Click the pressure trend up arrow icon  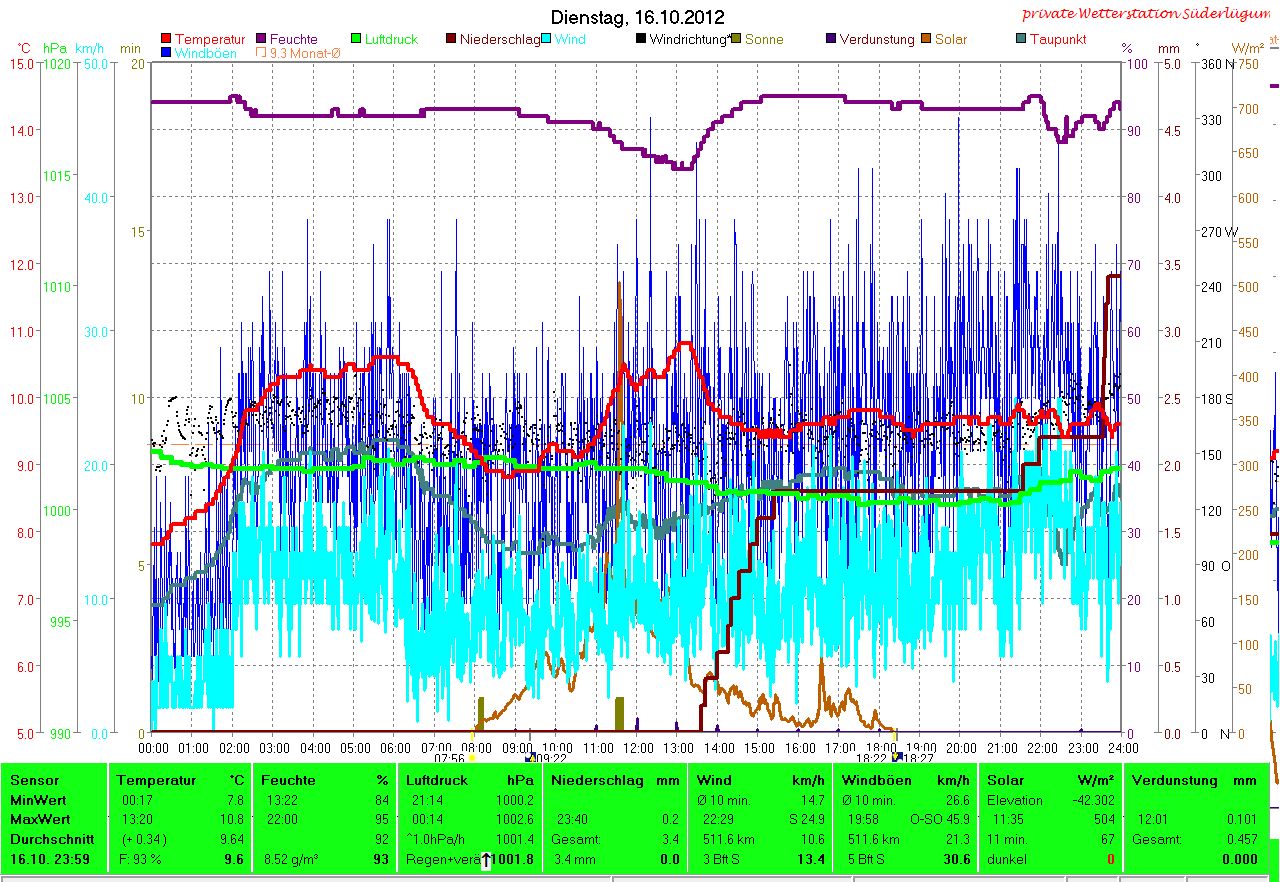pos(486,860)
